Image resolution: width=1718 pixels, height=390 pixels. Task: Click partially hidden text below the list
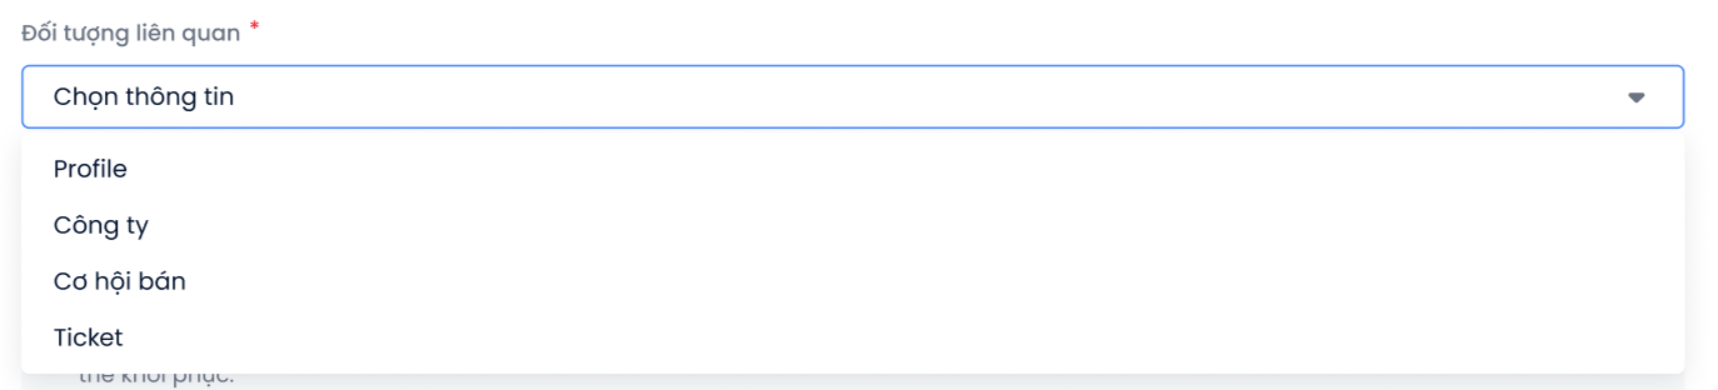point(156,379)
